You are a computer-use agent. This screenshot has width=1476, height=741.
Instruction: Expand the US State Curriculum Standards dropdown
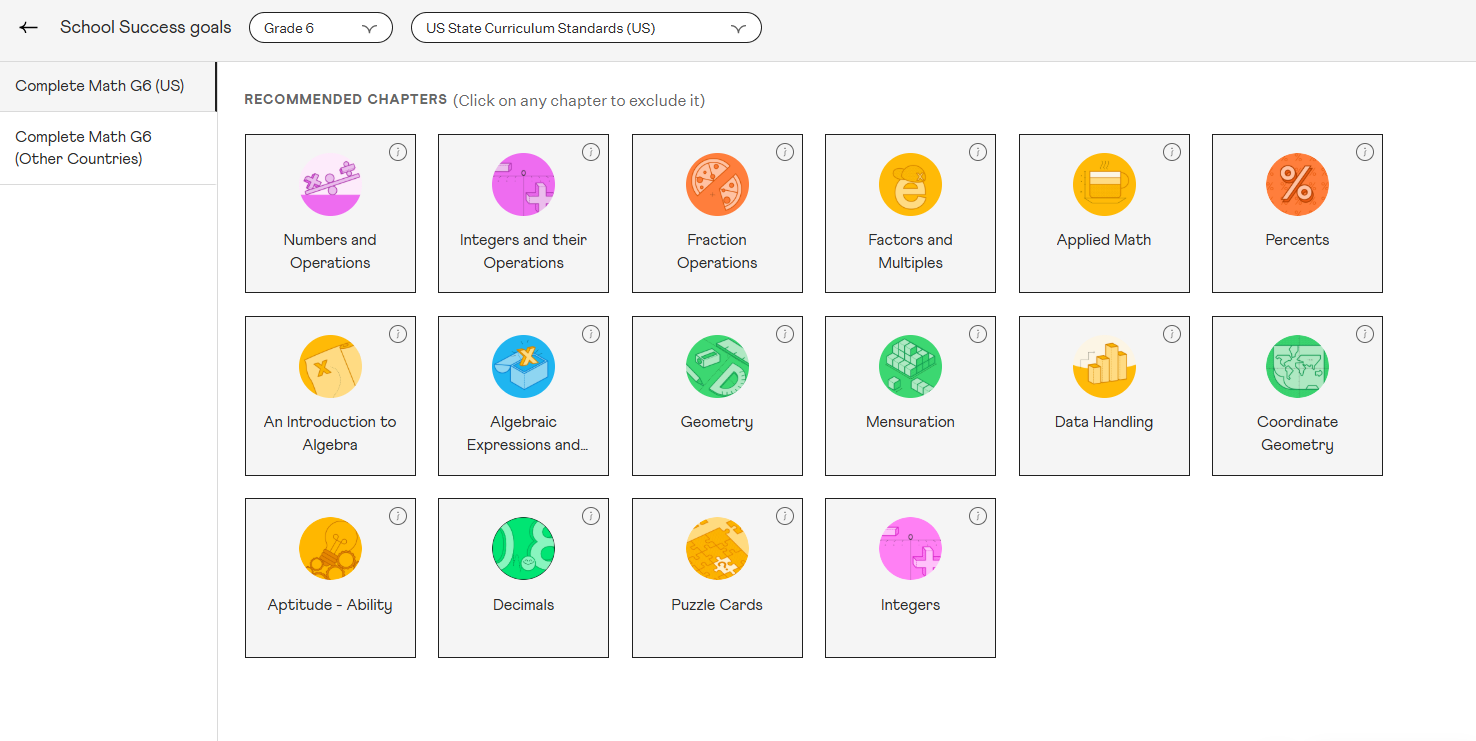click(x=585, y=28)
